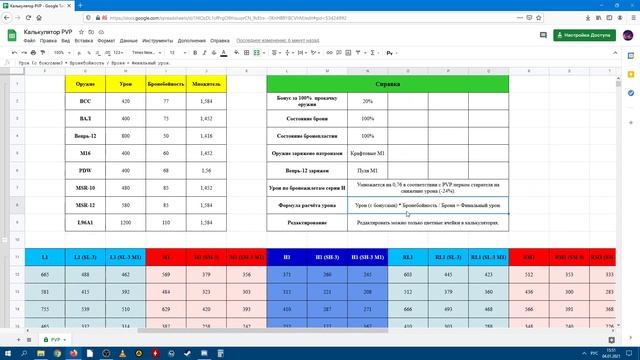
Task: Activate the paint format tool
Action: tap(43, 53)
